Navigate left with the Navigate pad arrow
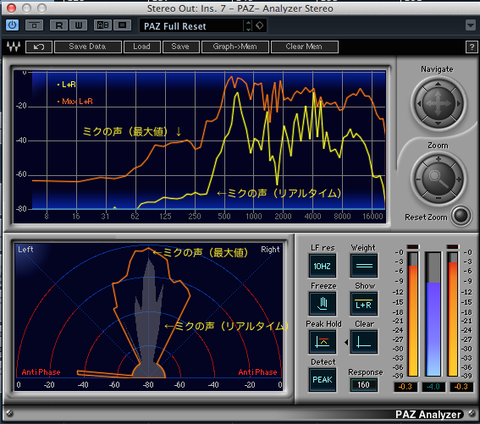 (419, 104)
